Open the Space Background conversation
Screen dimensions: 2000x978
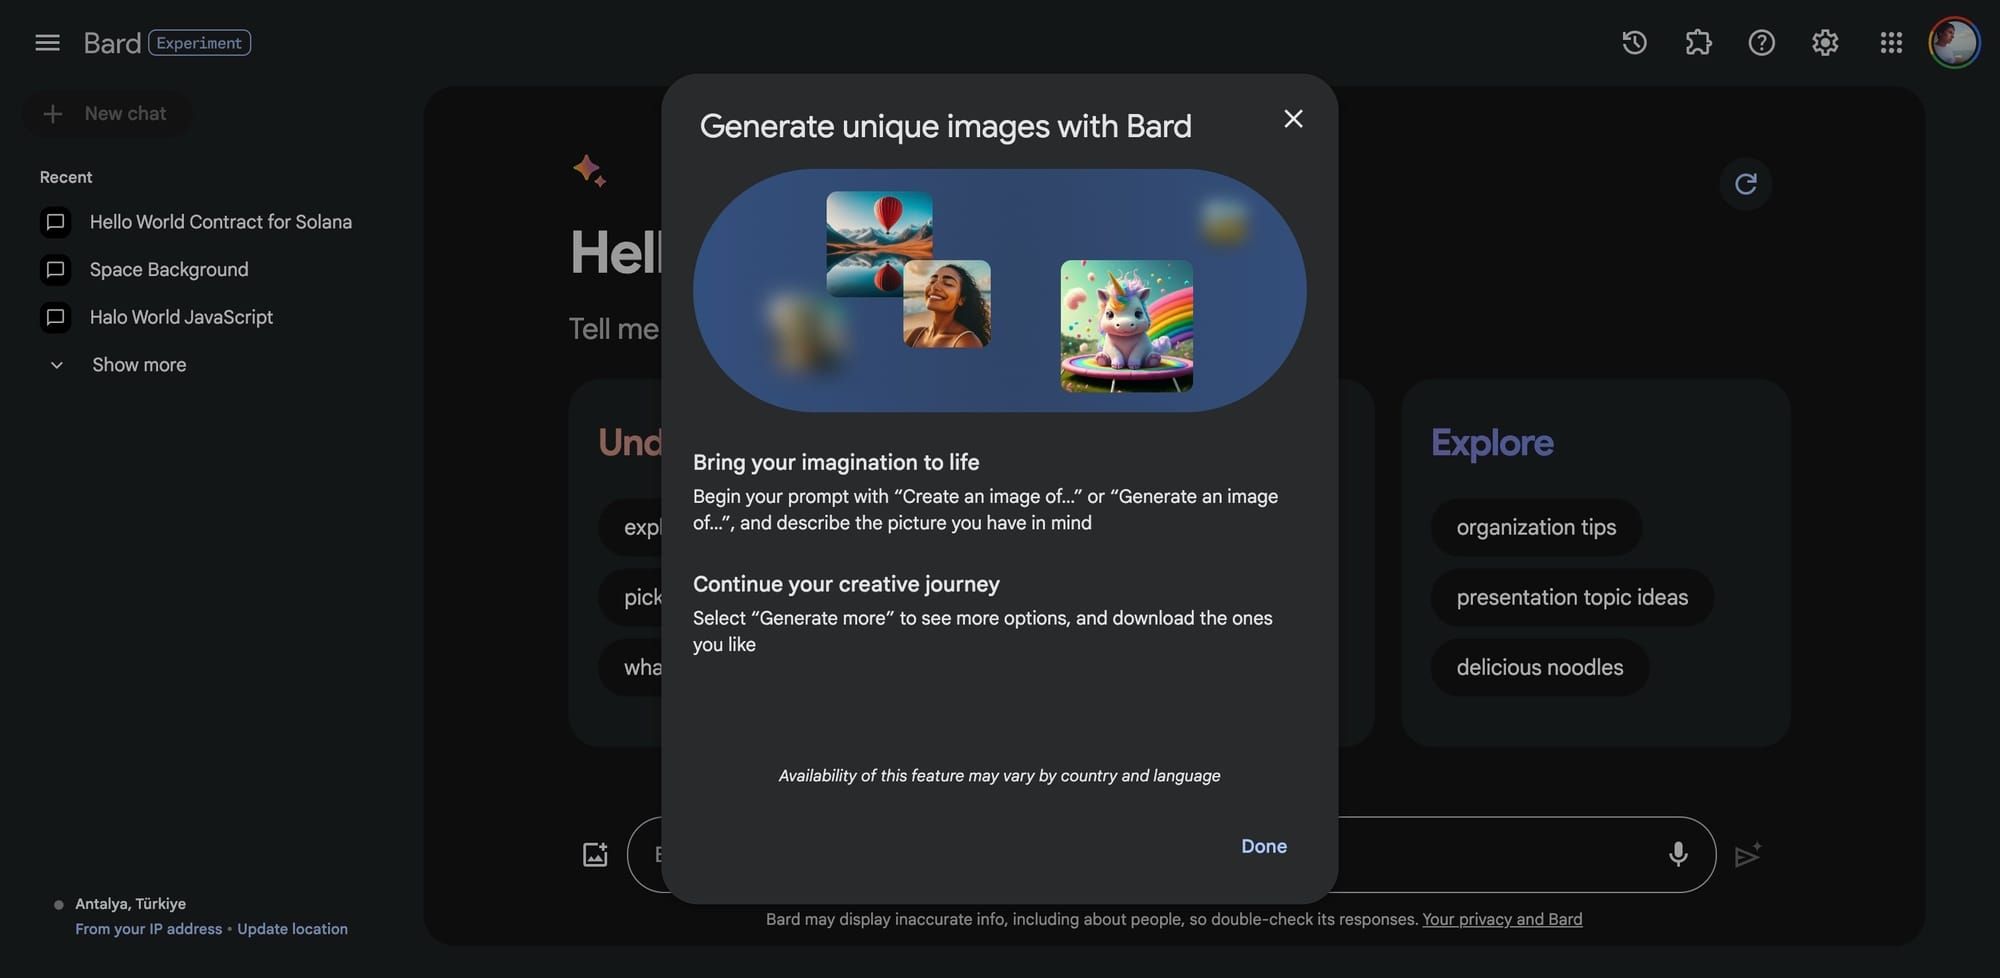click(168, 269)
